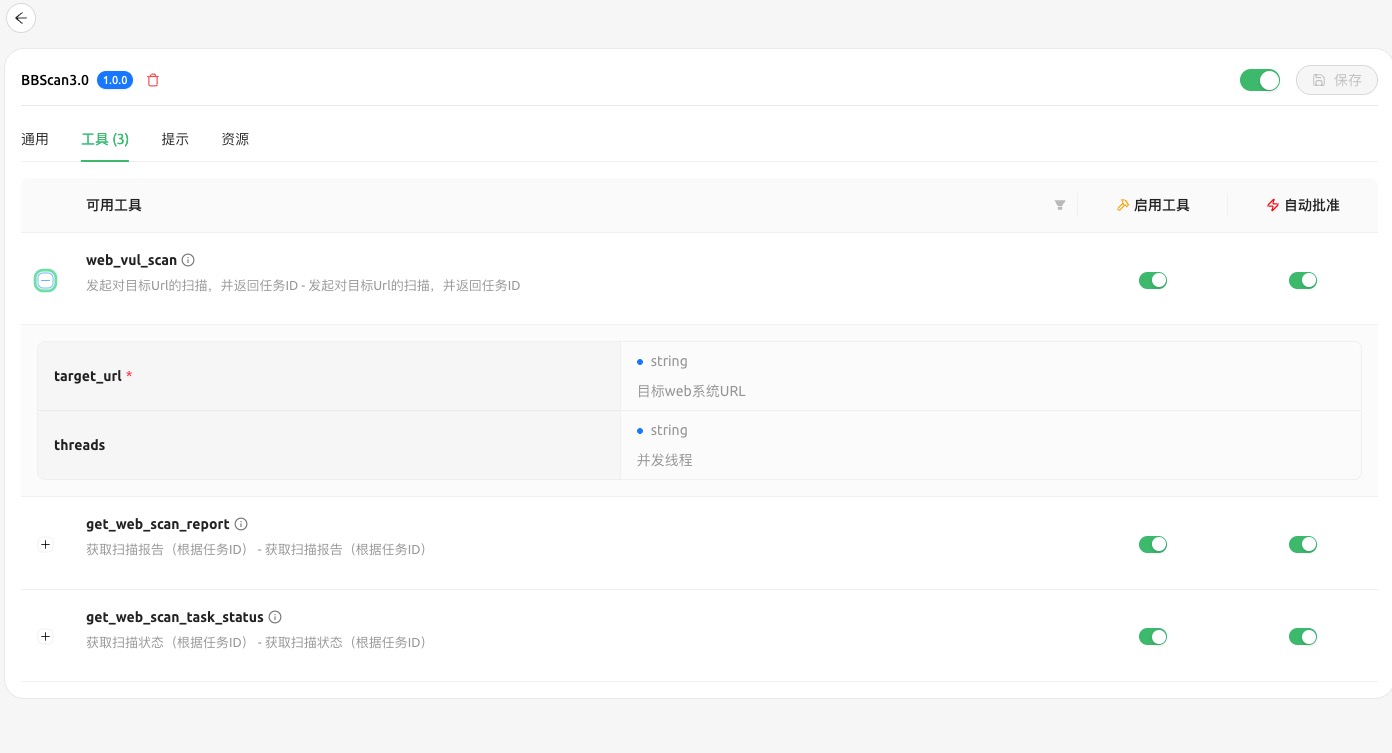Open info icon next to get_web_scan_report
Viewport: 1392px width, 753px height.
pyautogui.click(x=241, y=524)
